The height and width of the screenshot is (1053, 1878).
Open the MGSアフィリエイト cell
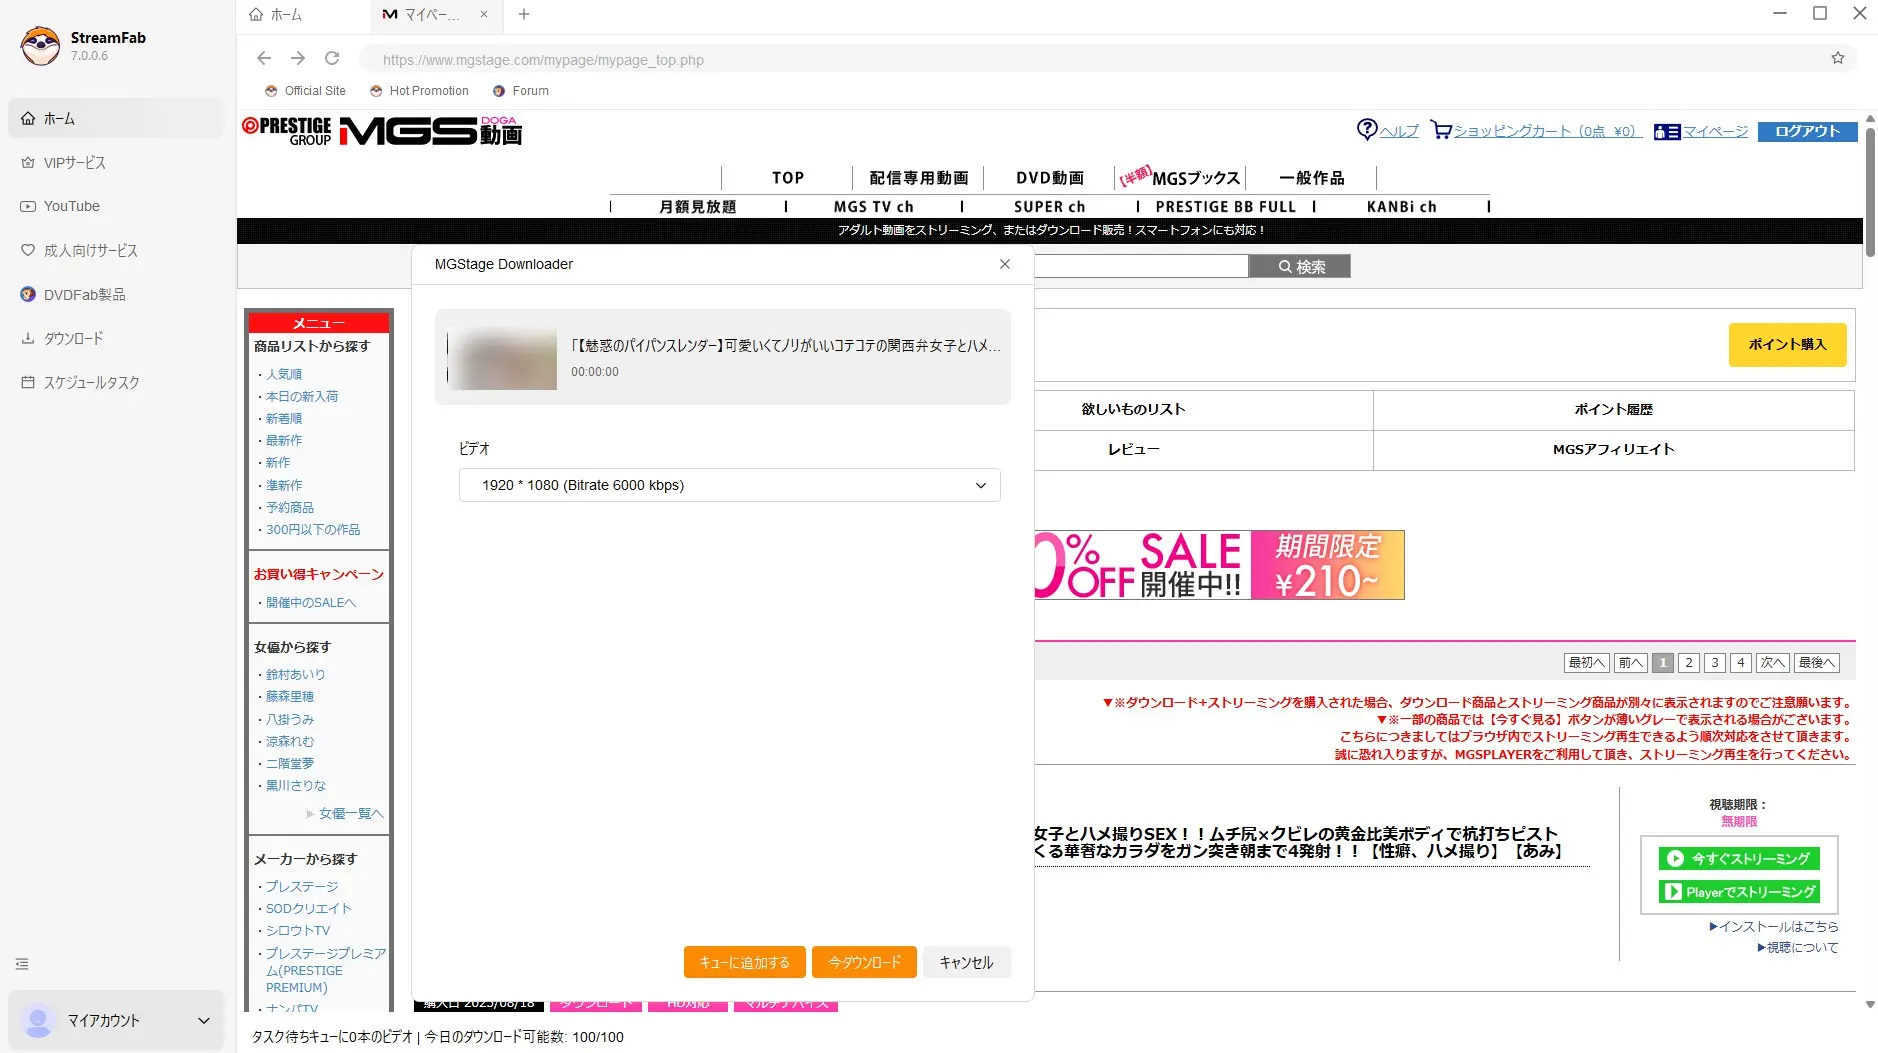[1613, 449]
